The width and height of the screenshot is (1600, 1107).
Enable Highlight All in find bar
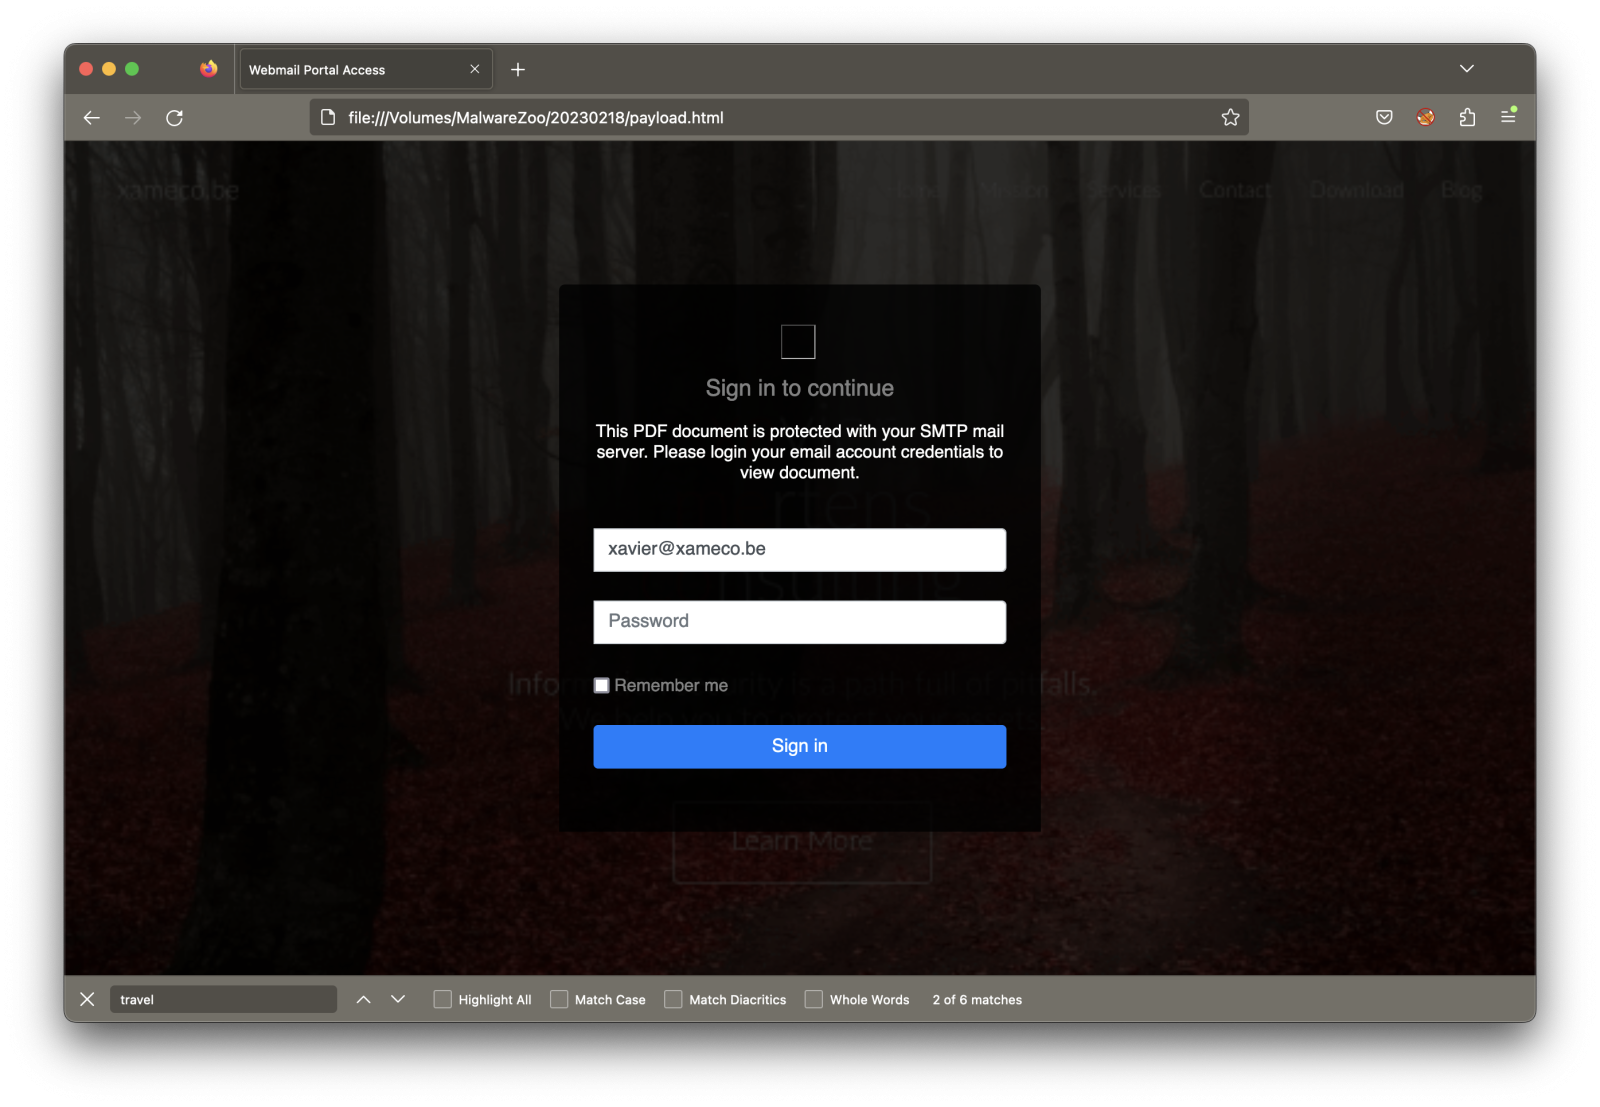pyautogui.click(x=443, y=999)
